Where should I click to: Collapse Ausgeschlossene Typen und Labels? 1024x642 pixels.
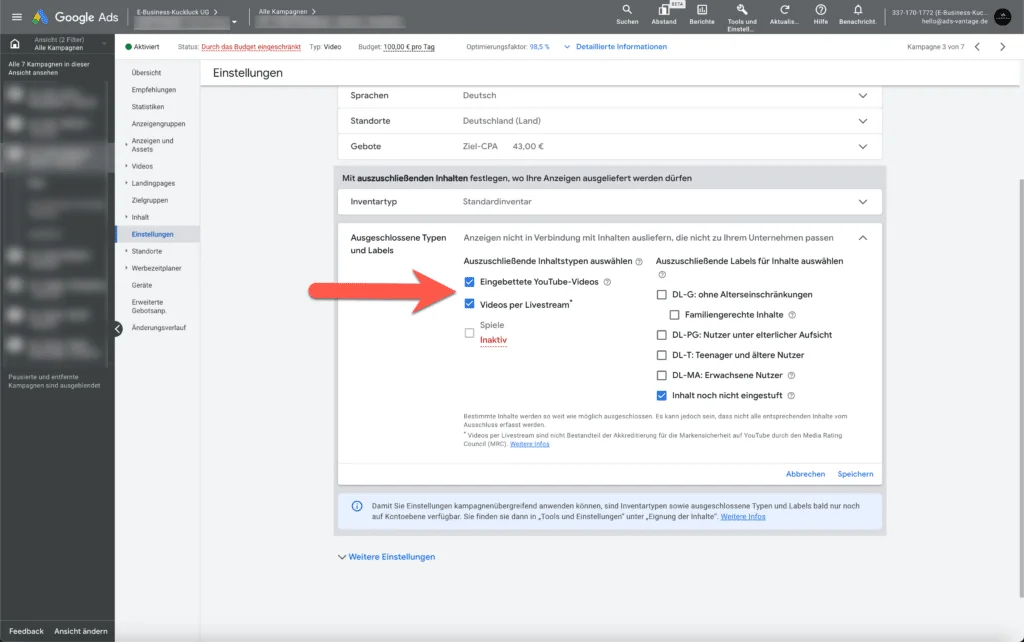pyautogui.click(x=863, y=238)
